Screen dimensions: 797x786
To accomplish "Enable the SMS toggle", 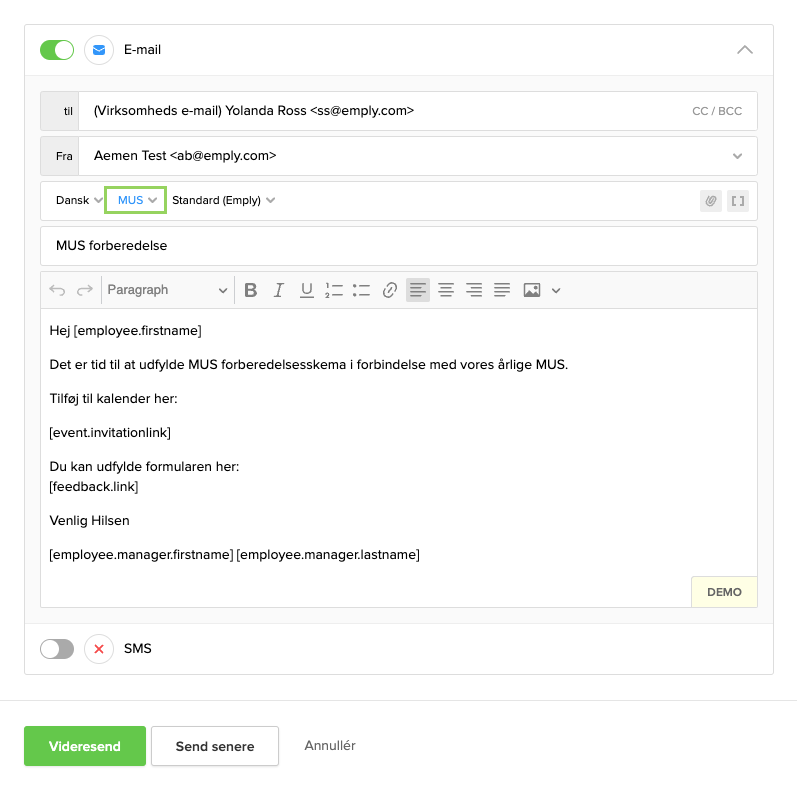I will 57,649.
